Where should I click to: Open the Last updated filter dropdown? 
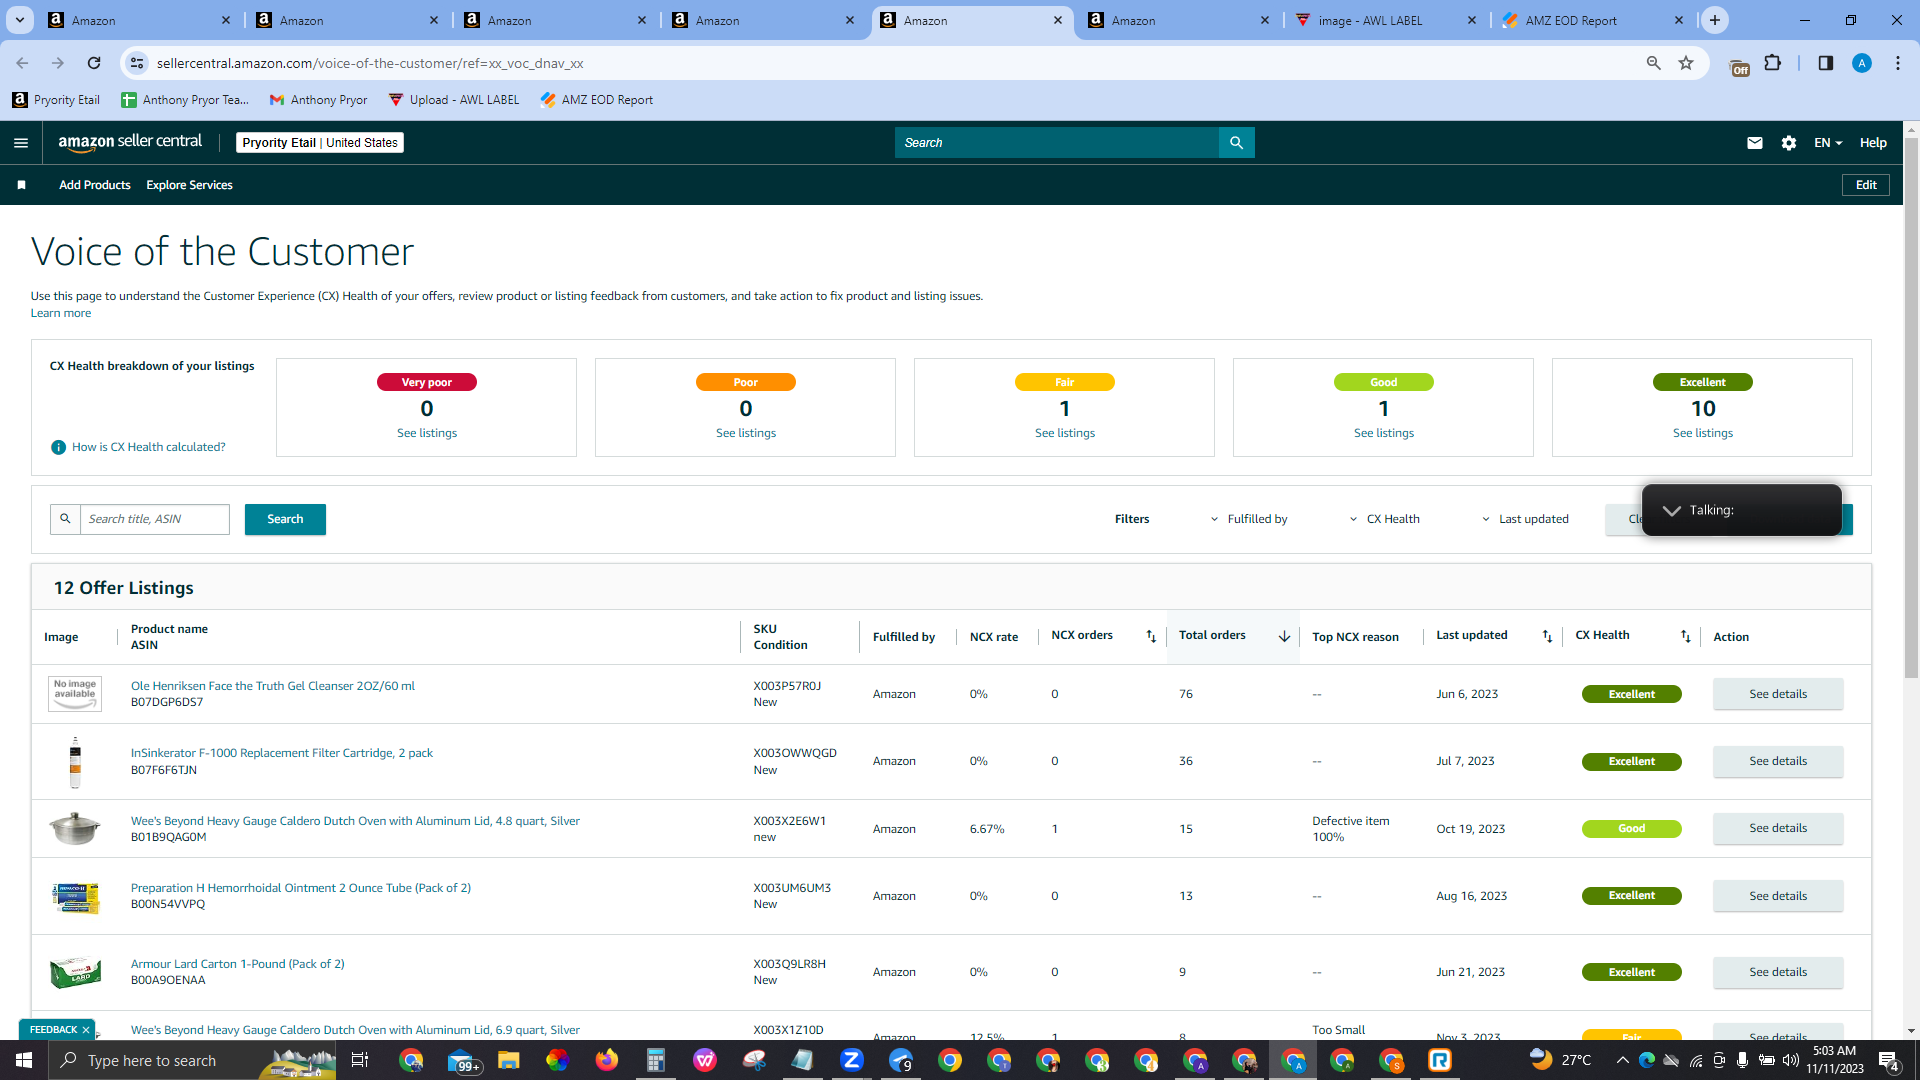point(1525,519)
